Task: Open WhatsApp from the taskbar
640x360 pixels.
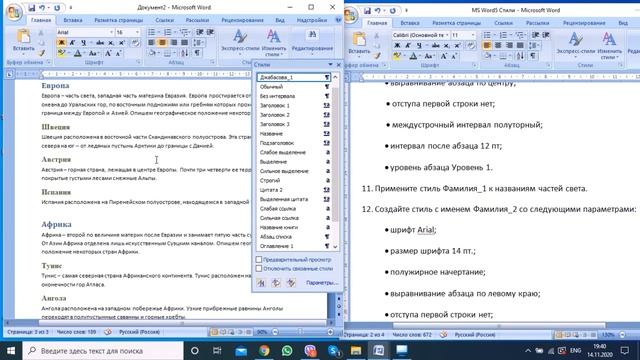Action: click(x=287, y=351)
